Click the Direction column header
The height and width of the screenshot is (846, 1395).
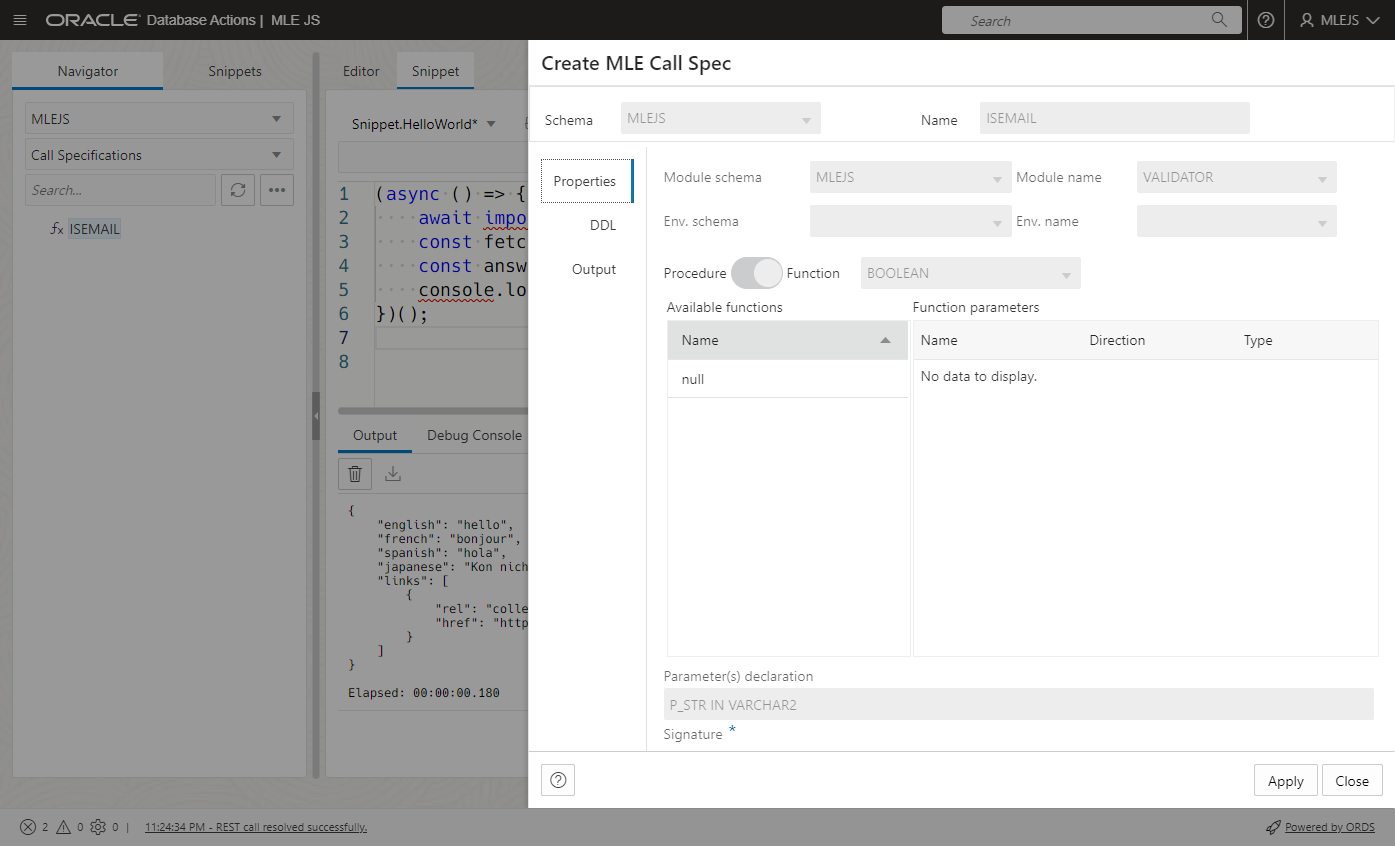pos(1117,340)
